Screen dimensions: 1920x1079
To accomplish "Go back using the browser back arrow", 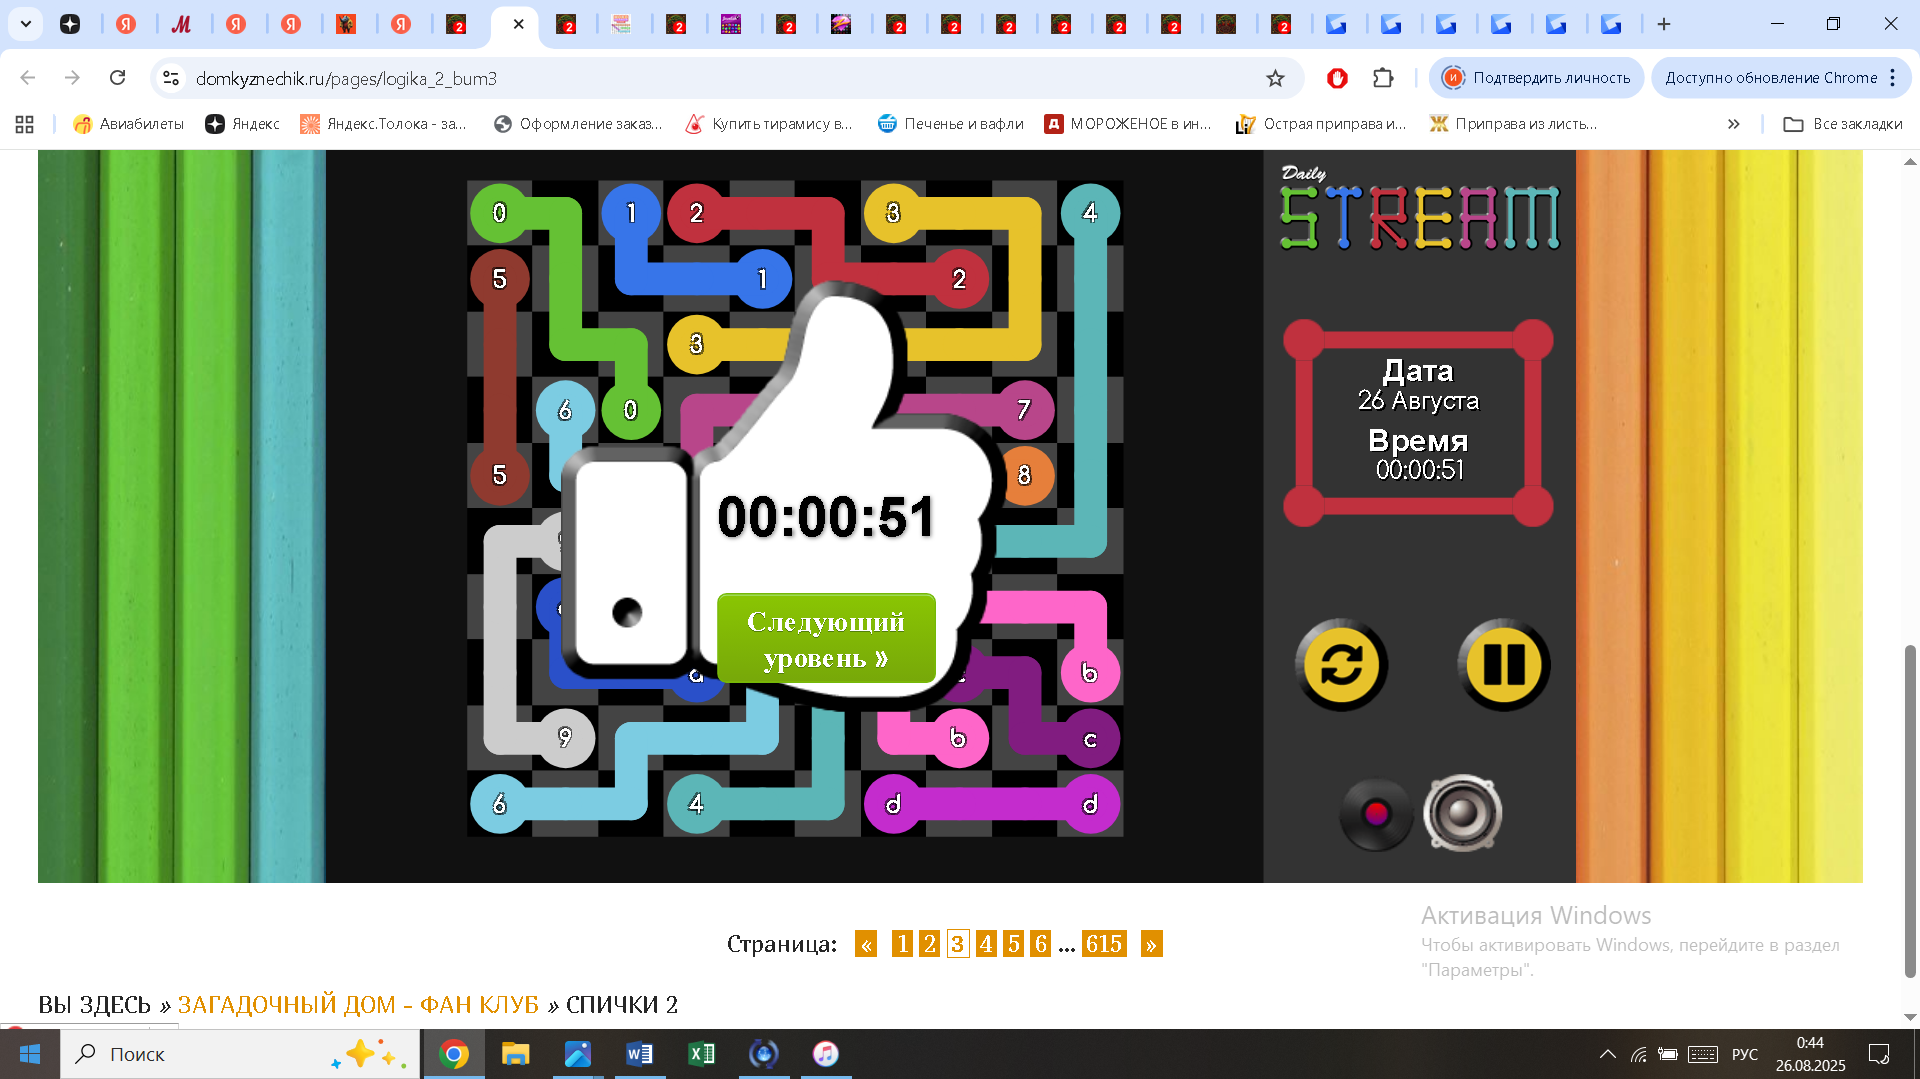I will (x=28, y=78).
